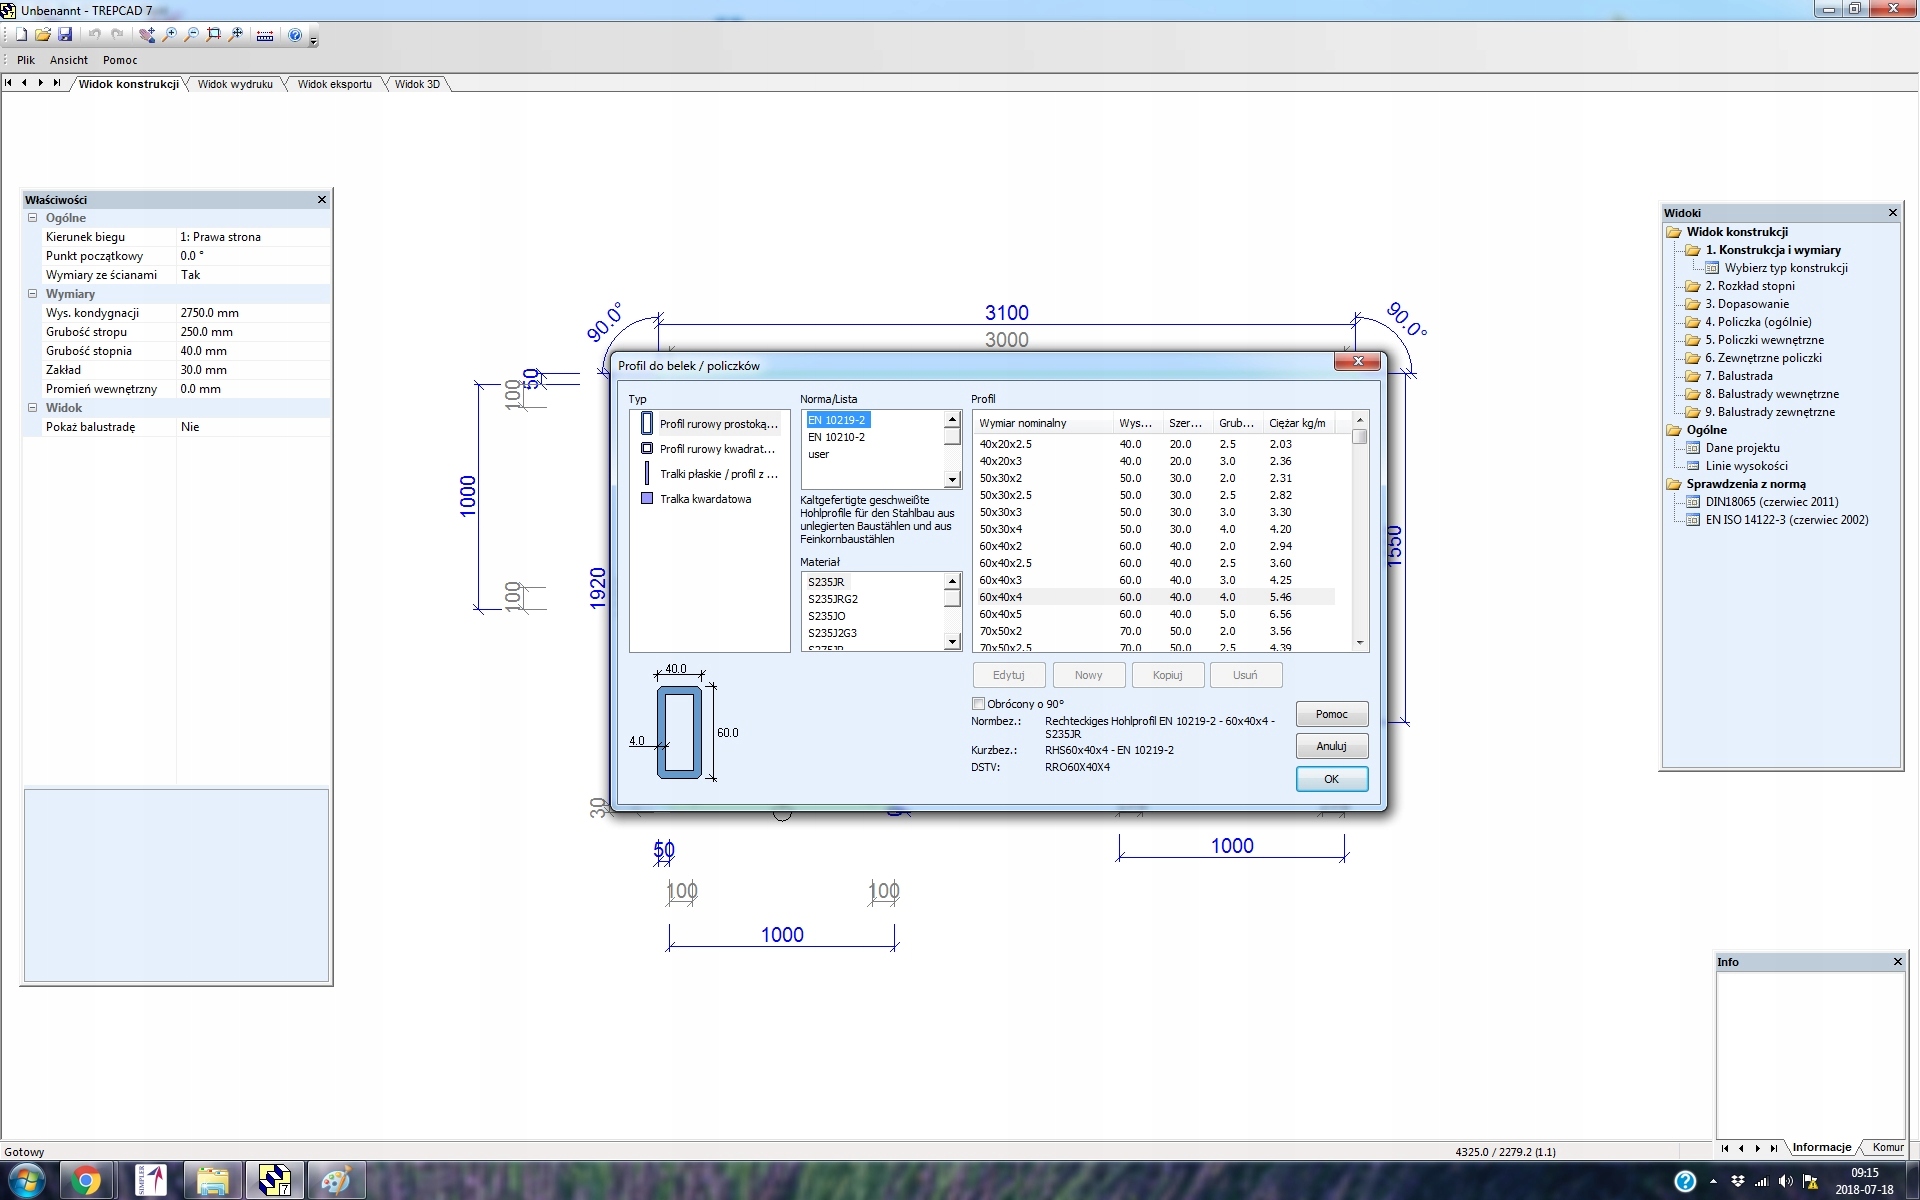Image resolution: width=1920 pixels, height=1200 pixels.
Task: Click the profile list vertical scrollbar
Action: (1359, 532)
